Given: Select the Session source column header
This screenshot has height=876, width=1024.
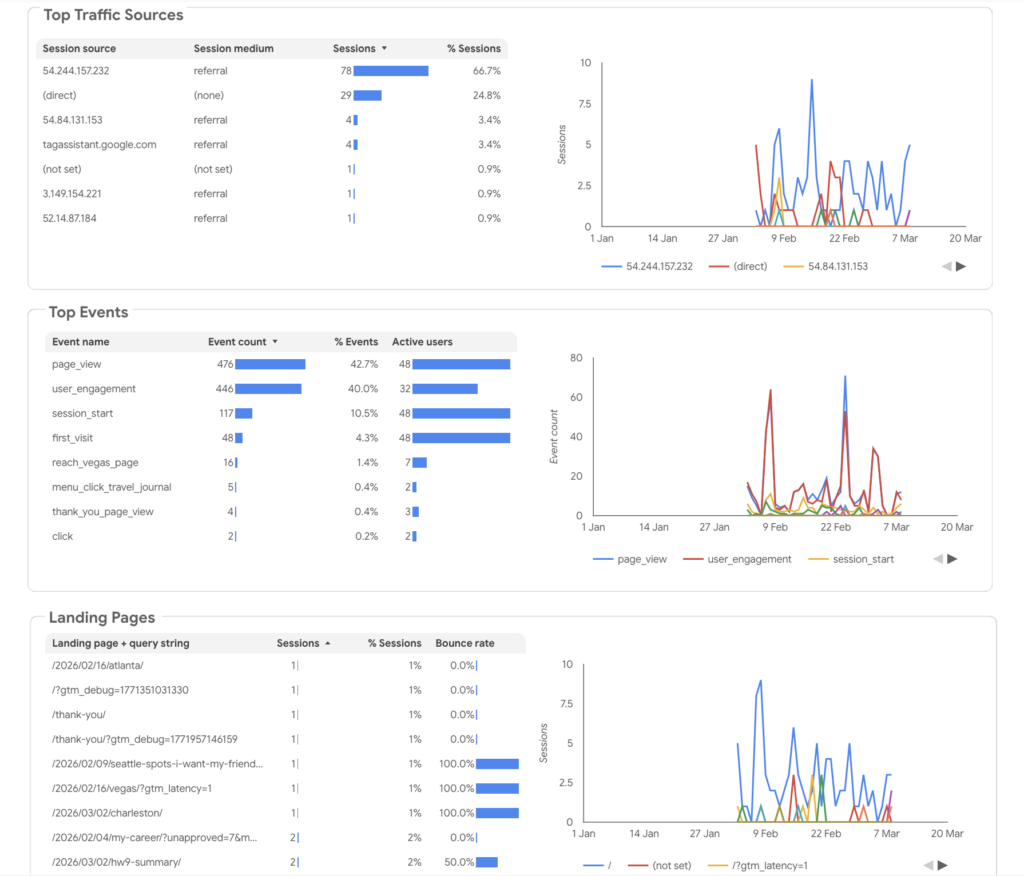Looking at the screenshot, I should tap(79, 48).
